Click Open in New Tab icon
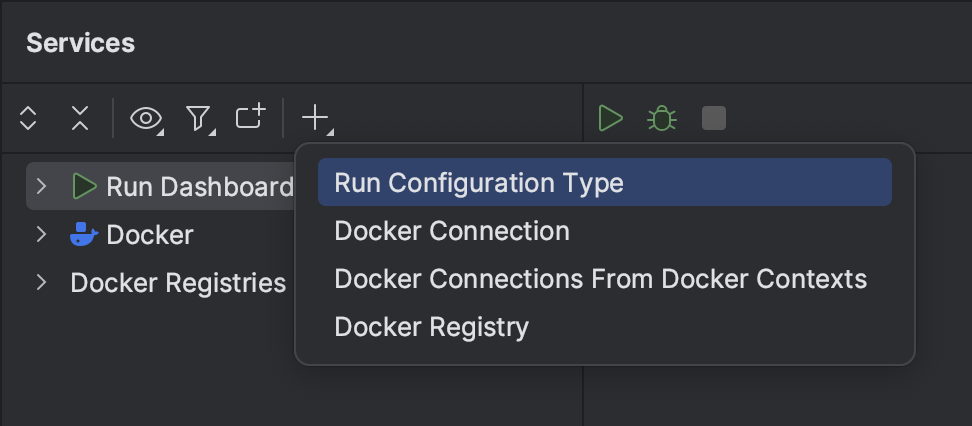 click(x=250, y=118)
